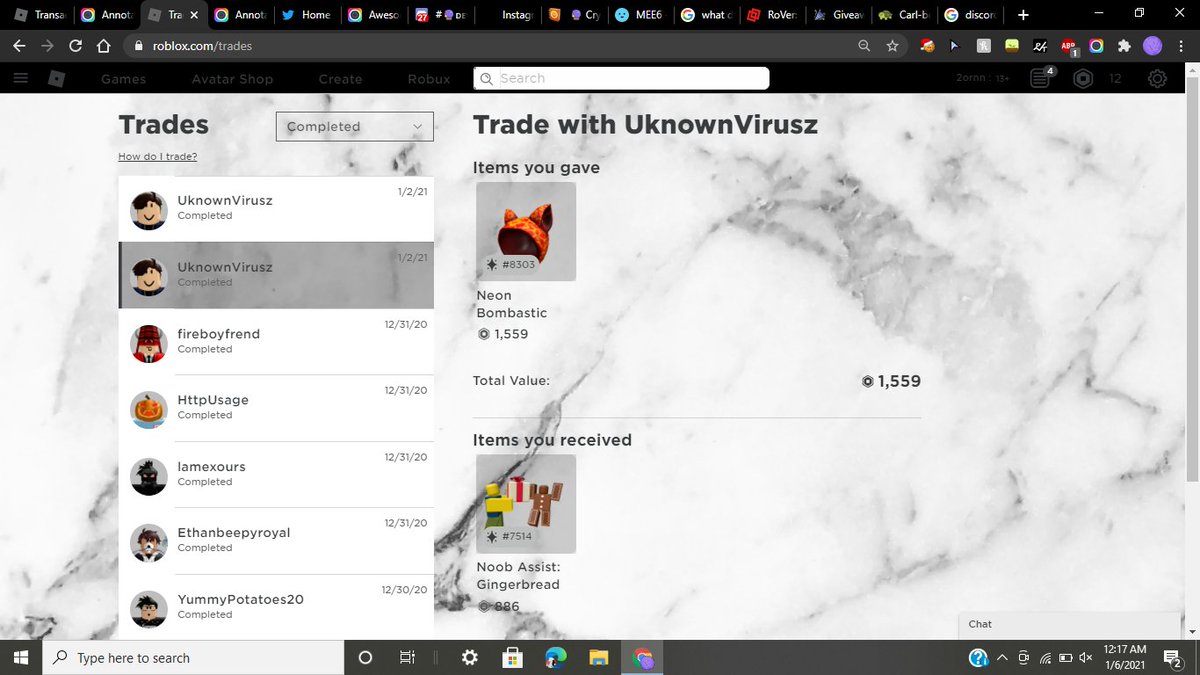This screenshot has height=675, width=1200.
Task: Open File Explorer from the taskbar
Action: coord(598,657)
